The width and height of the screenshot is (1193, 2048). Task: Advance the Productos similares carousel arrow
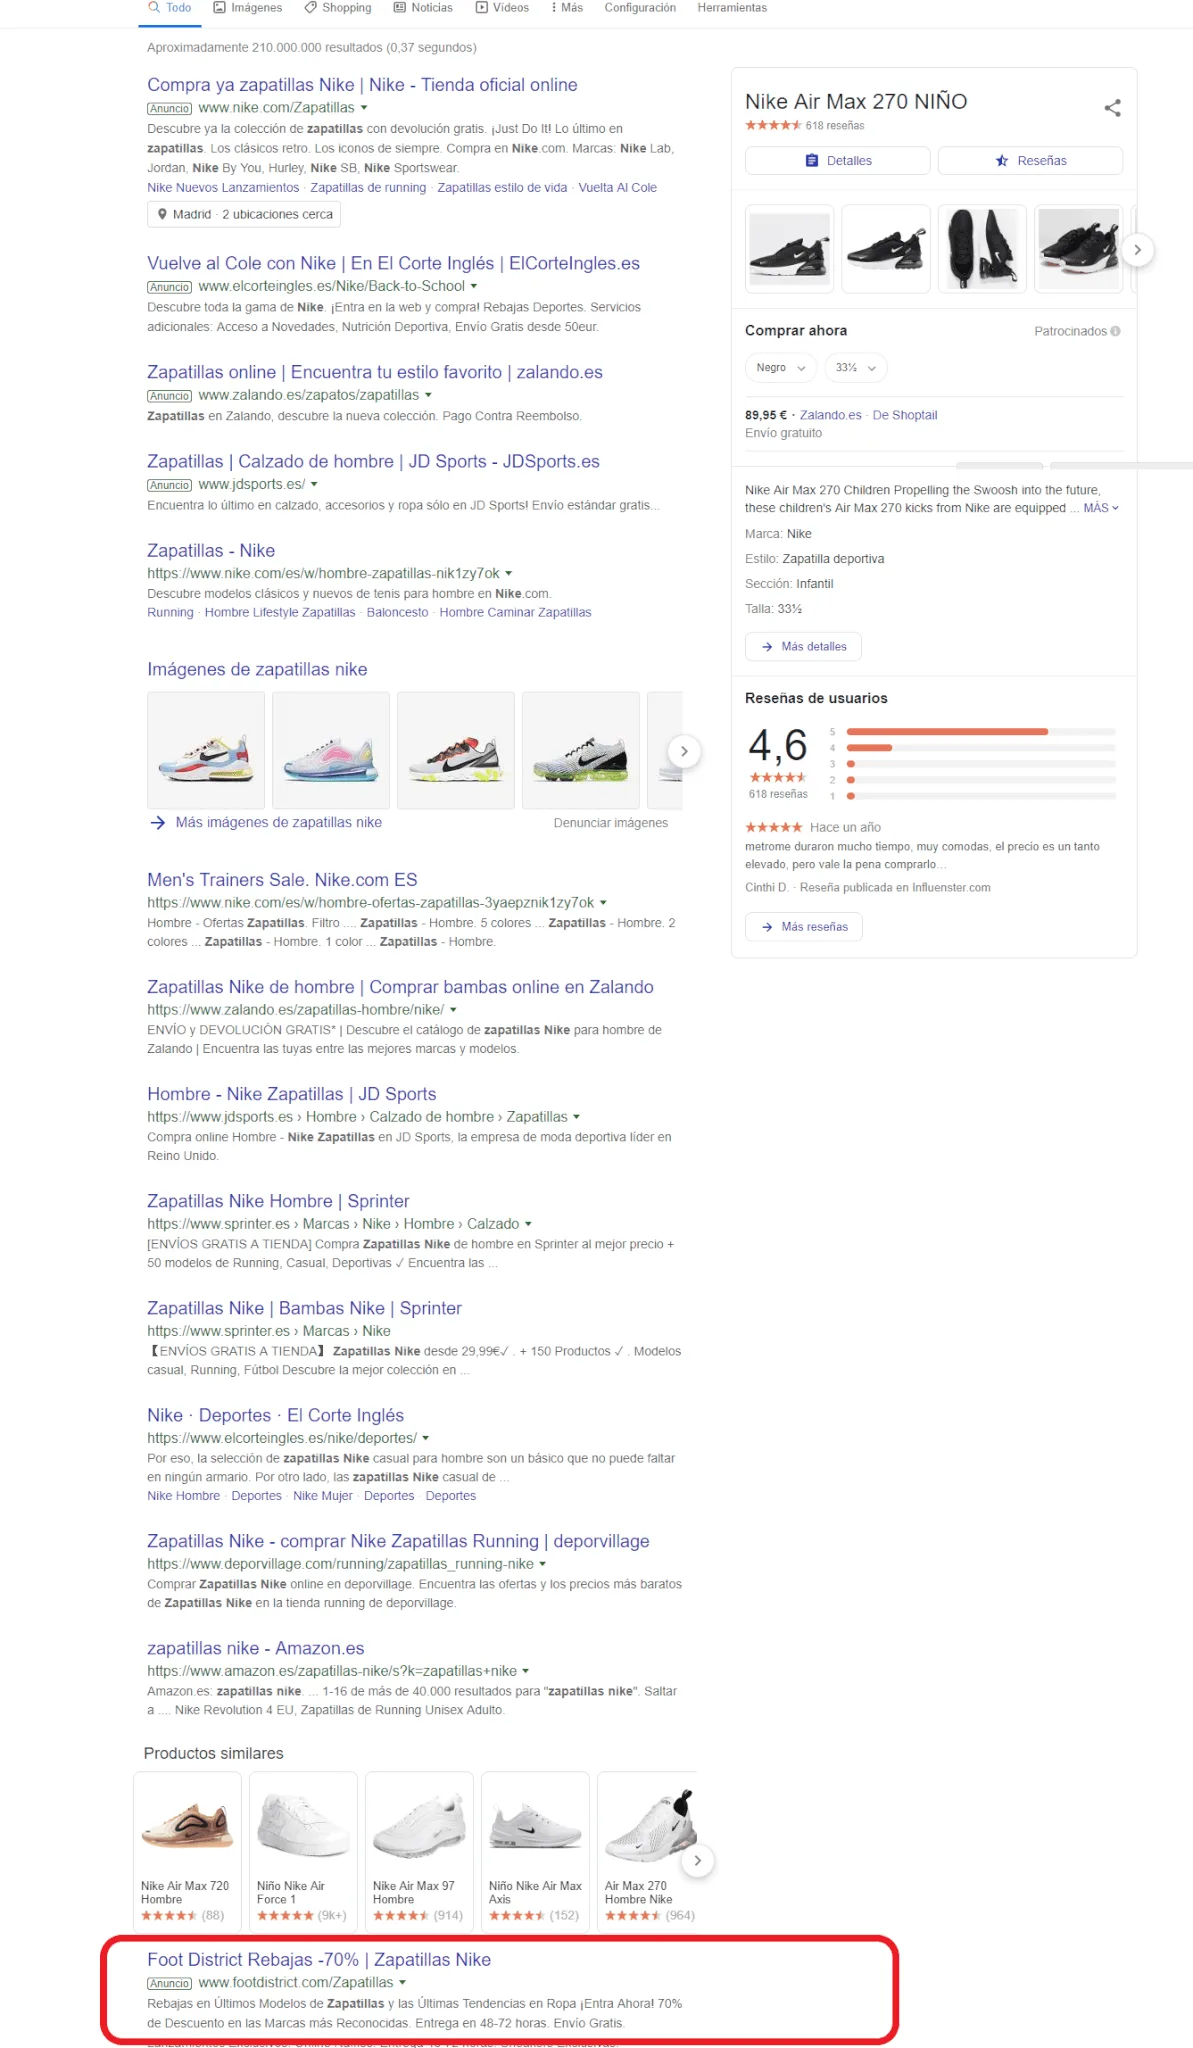click(697, 1860)
